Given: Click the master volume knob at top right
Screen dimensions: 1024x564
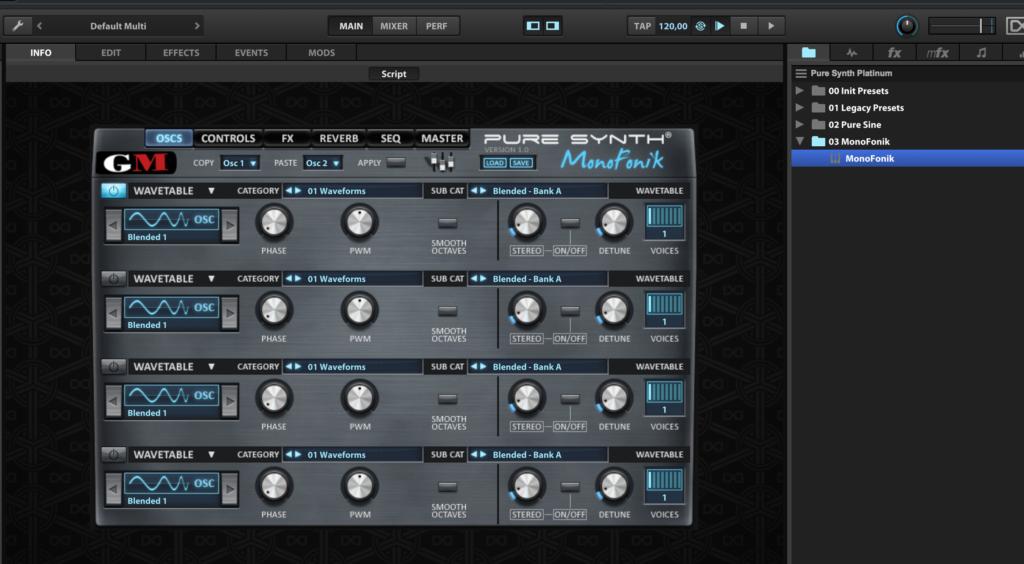Looking at the screenshot, I should 906,26.
